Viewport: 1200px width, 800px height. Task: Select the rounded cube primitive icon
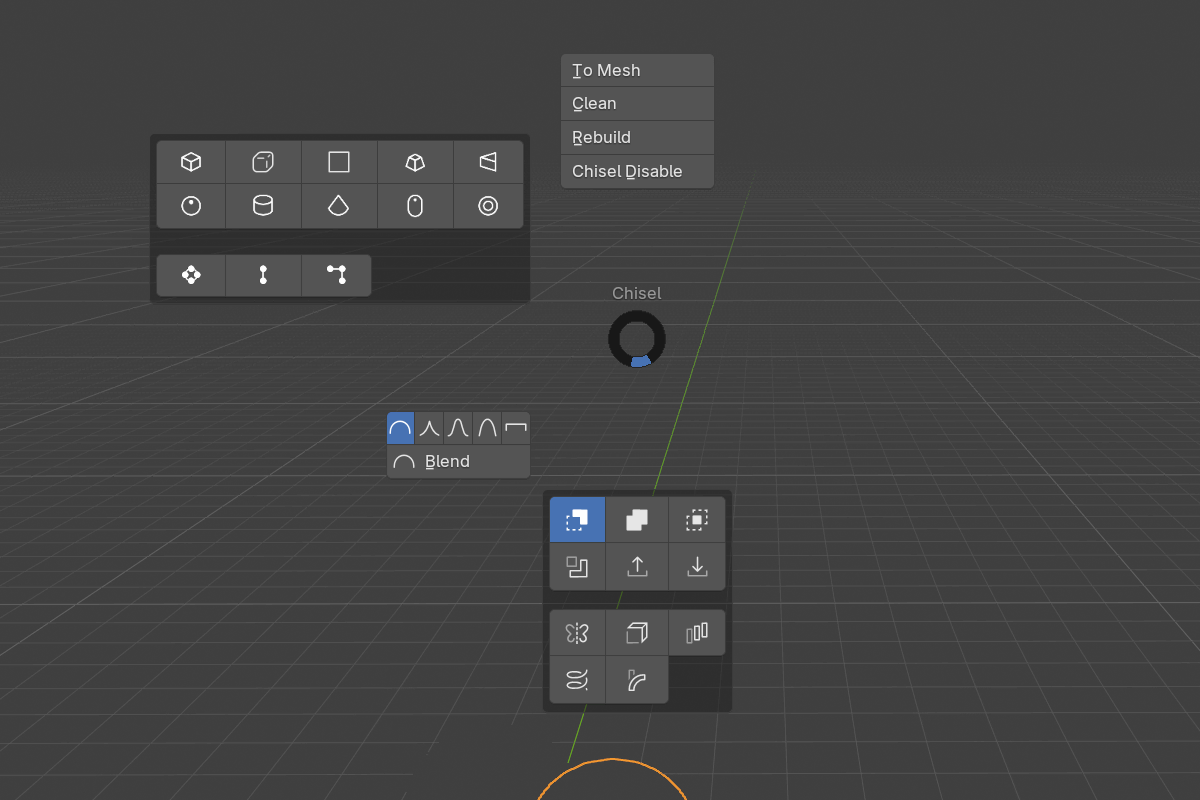pos(263,162)
